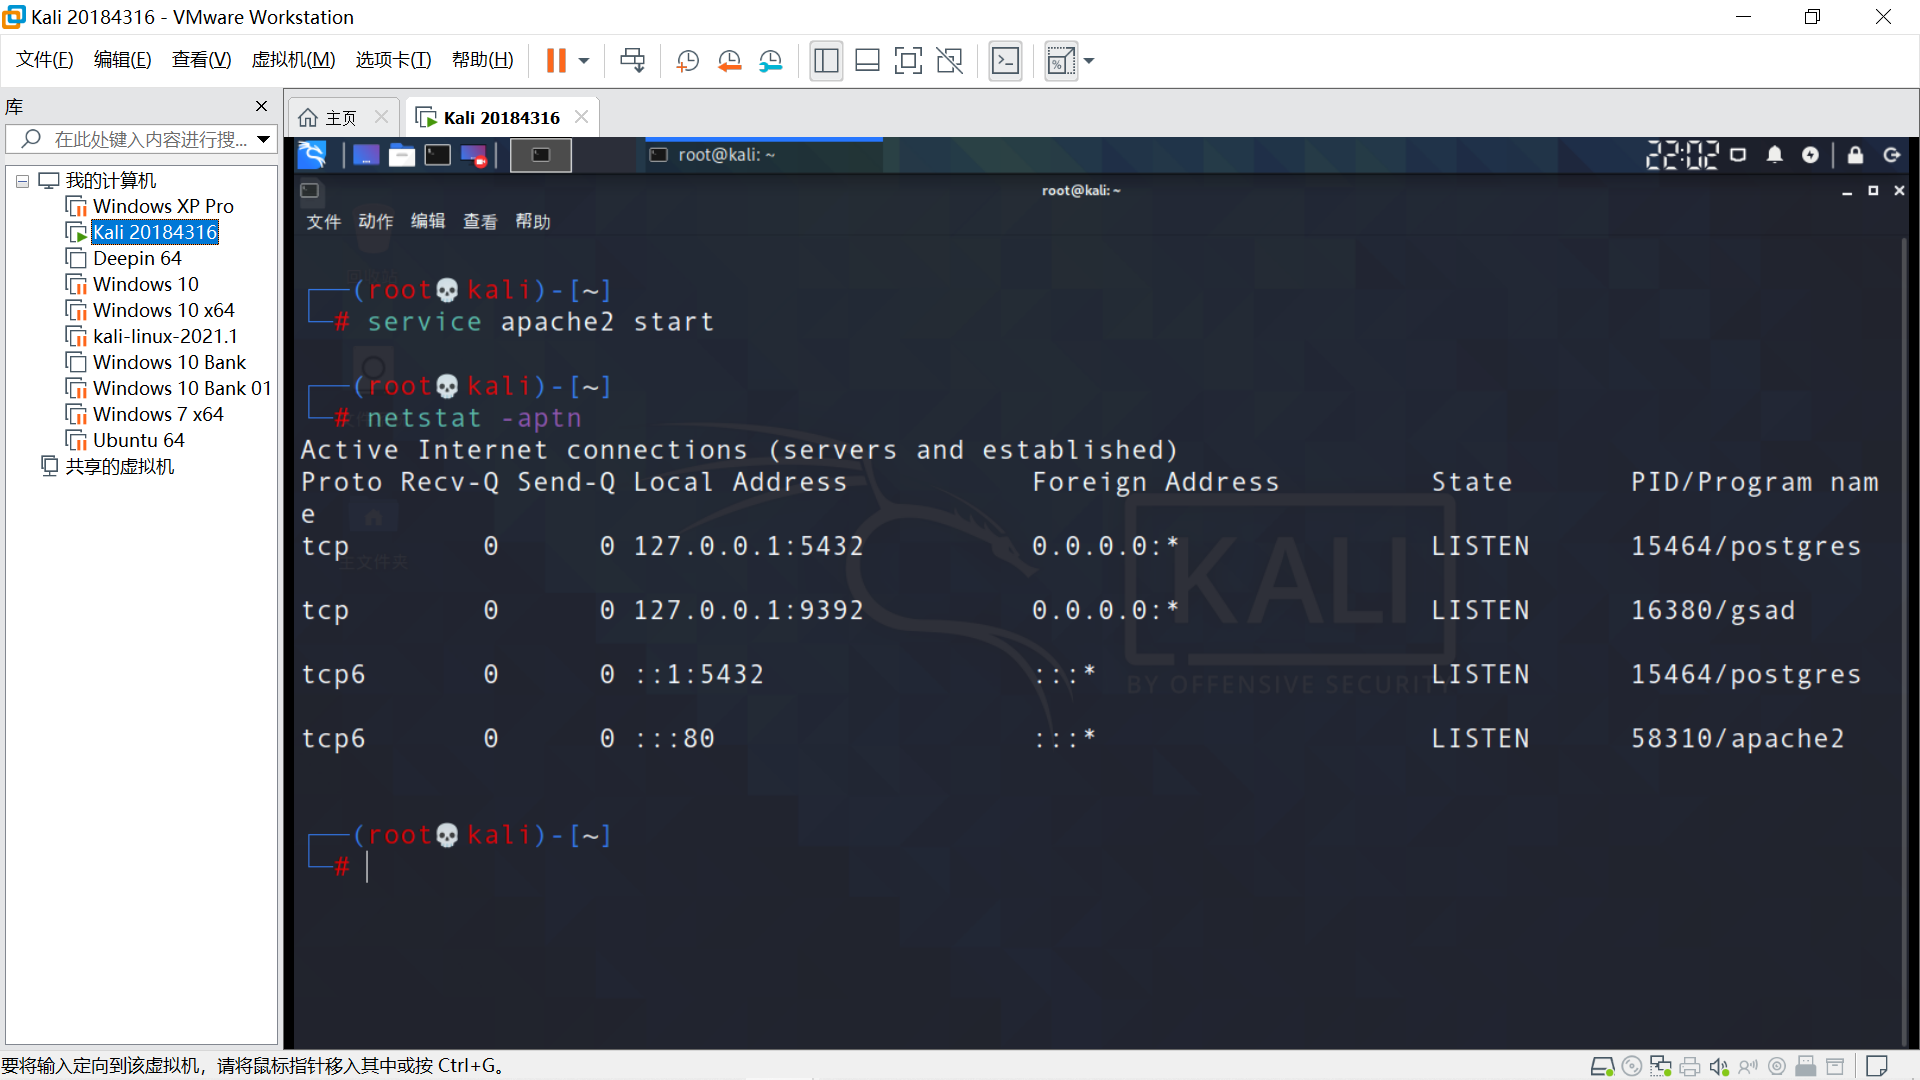Image resolution: width=1920 pixels, height=1080 pixels.
Task: Open the stretch guest display dropdown arrow
Action: click(x=1089, y=61)
